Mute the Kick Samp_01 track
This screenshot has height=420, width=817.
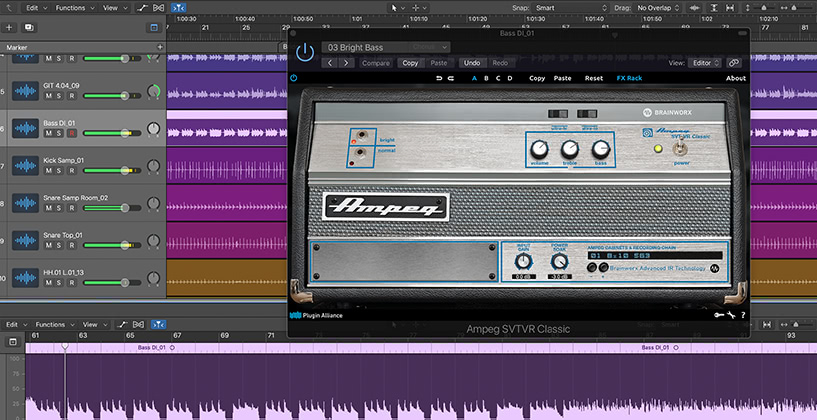(48, 171)
